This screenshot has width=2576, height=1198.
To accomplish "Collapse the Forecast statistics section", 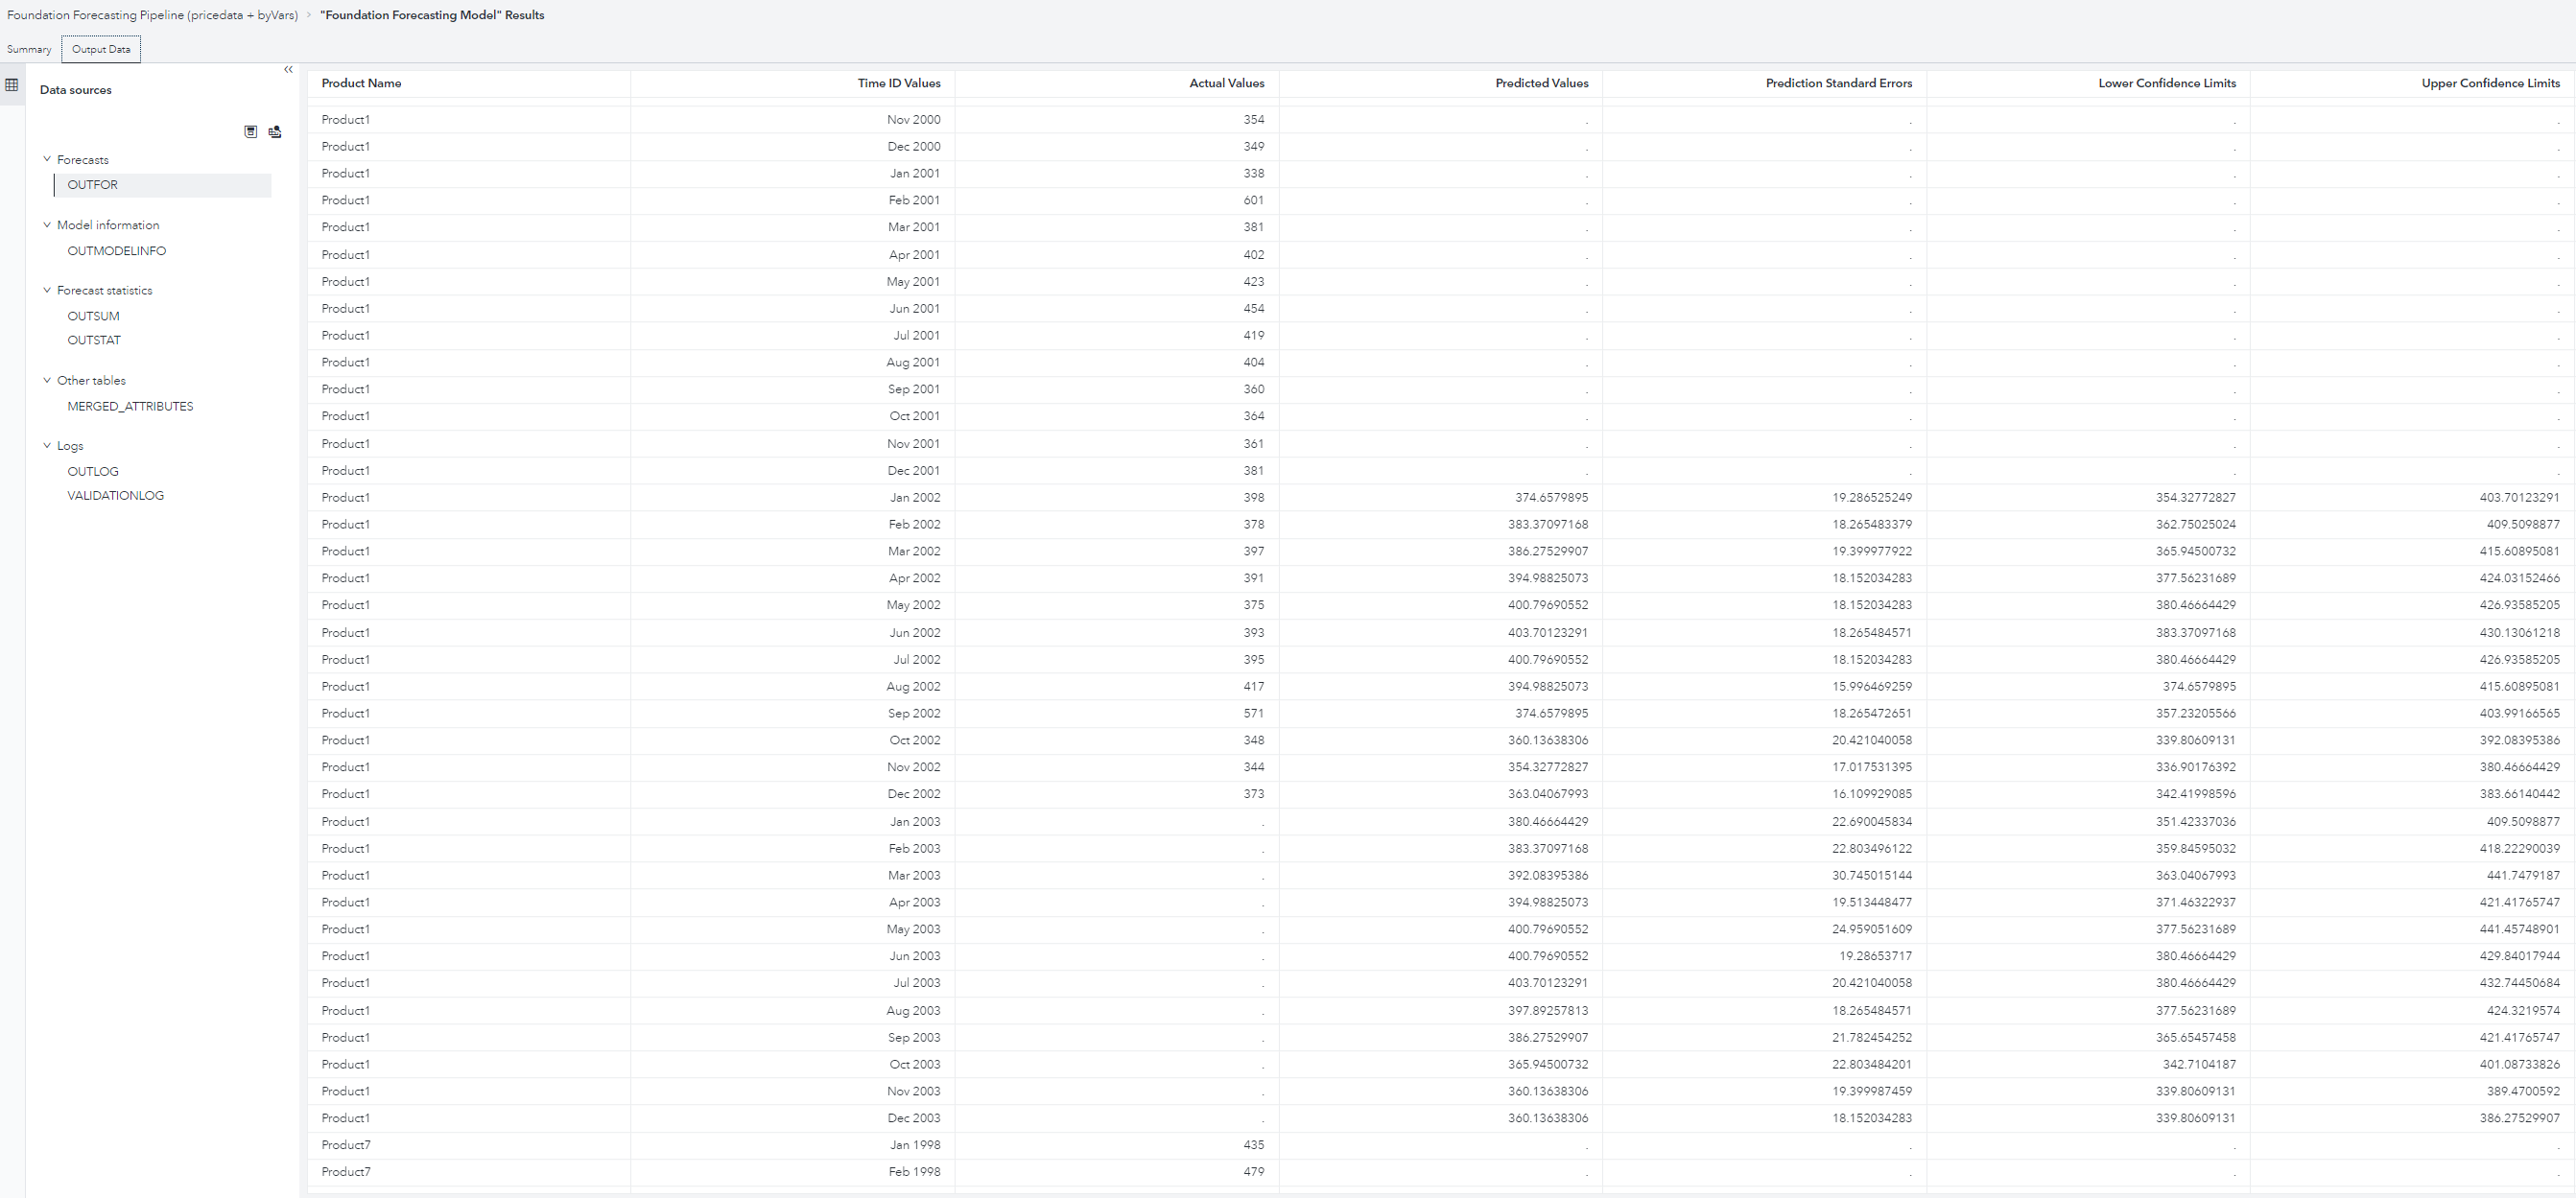I will [47, 290].
